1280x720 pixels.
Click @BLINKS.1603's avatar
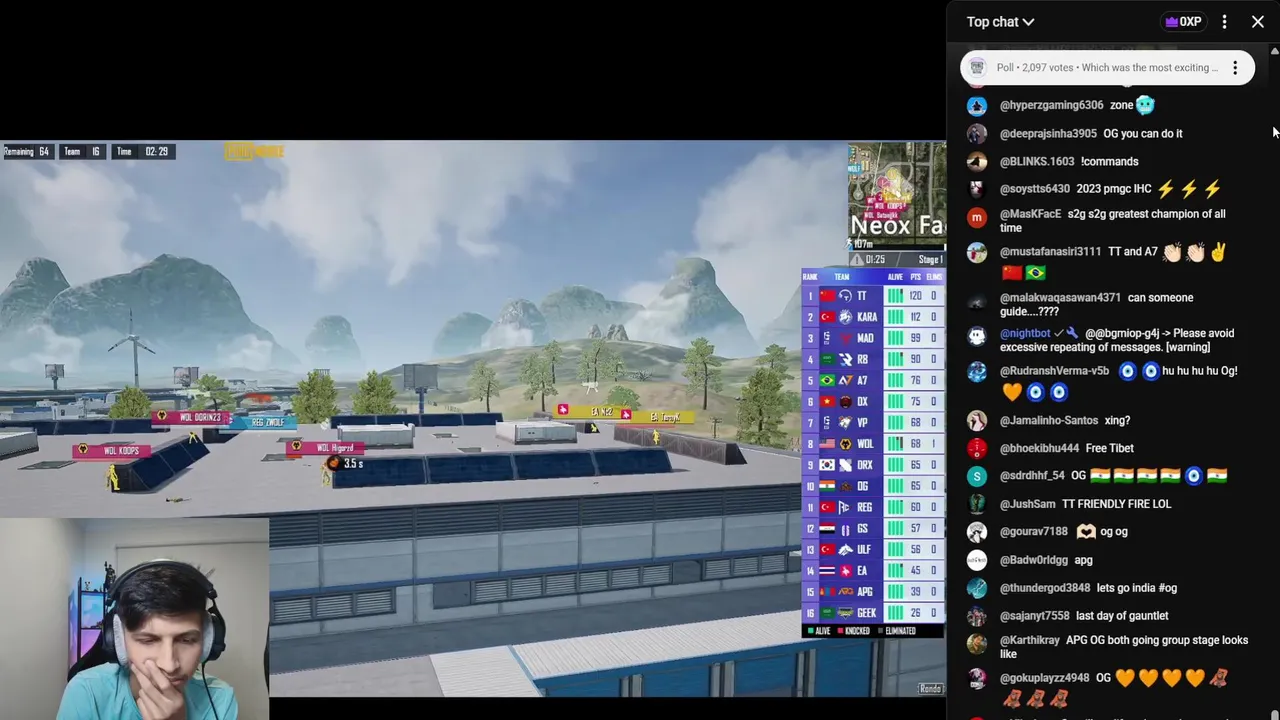(977, 161)
